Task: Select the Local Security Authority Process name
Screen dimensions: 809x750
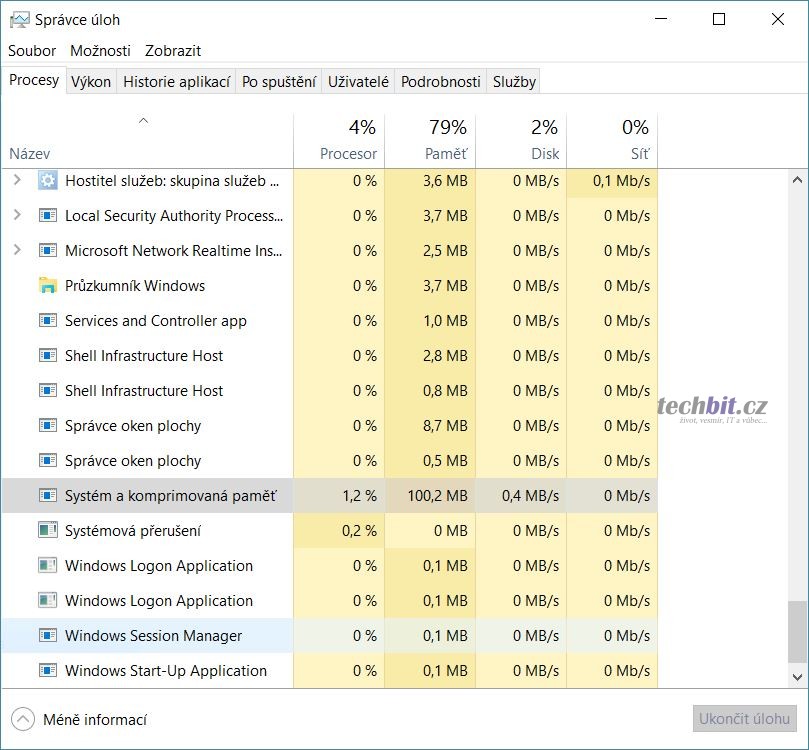Action: point(174,216)
